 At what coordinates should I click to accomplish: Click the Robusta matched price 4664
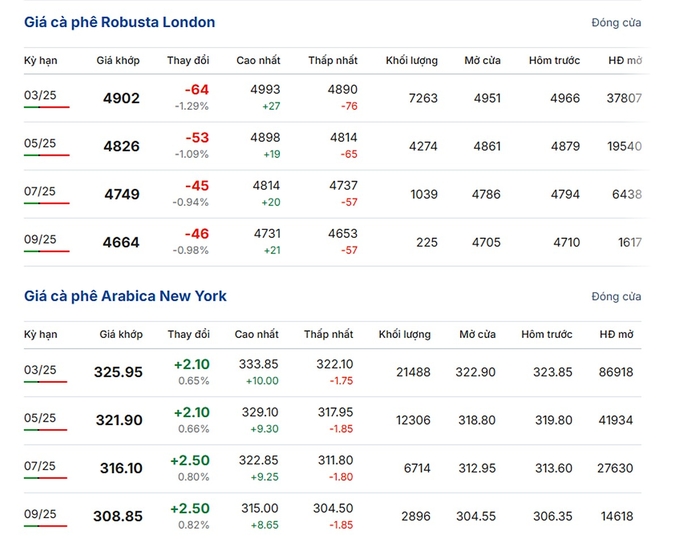pos(121,242)
